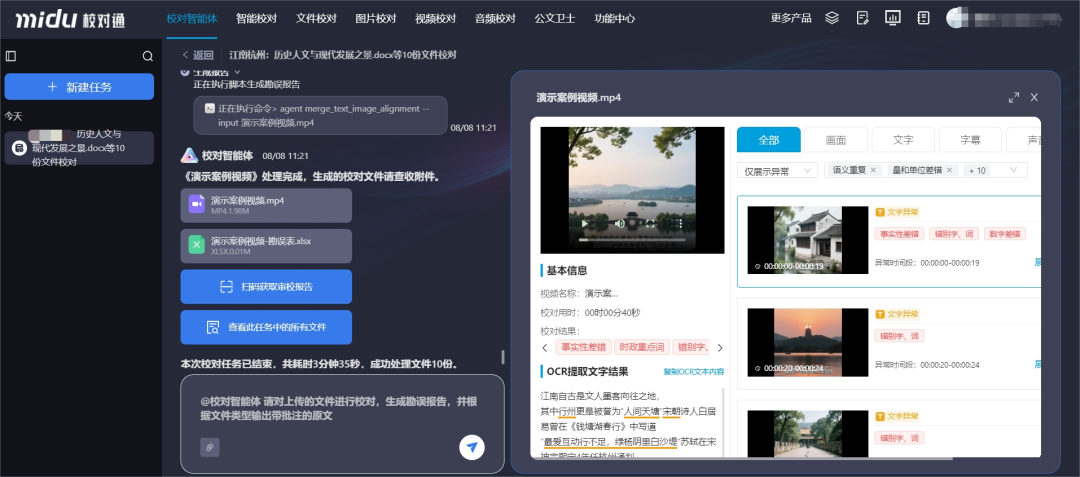Viewport: 1080px width, 477px height.
Task: Open the document edit icon in header
Action: tap(862, 18)
